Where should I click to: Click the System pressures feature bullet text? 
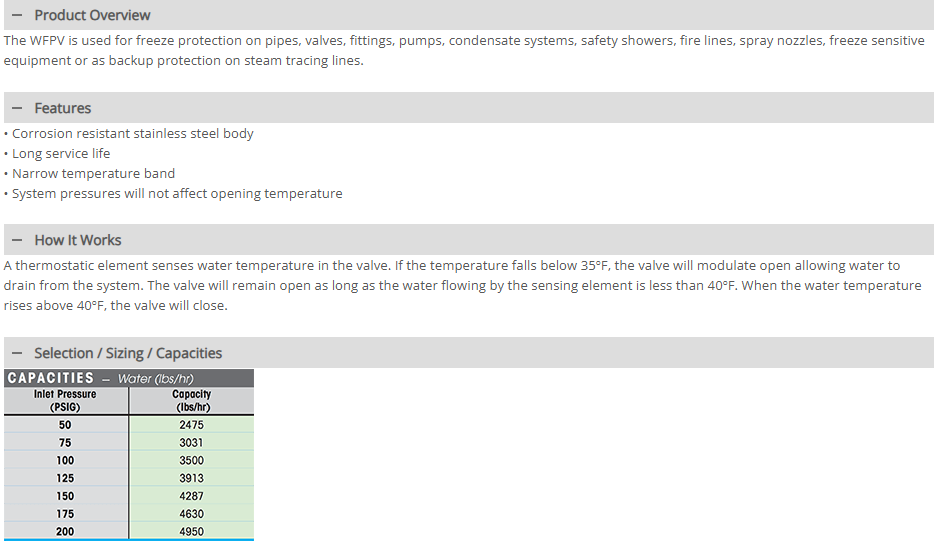point(177,194)
